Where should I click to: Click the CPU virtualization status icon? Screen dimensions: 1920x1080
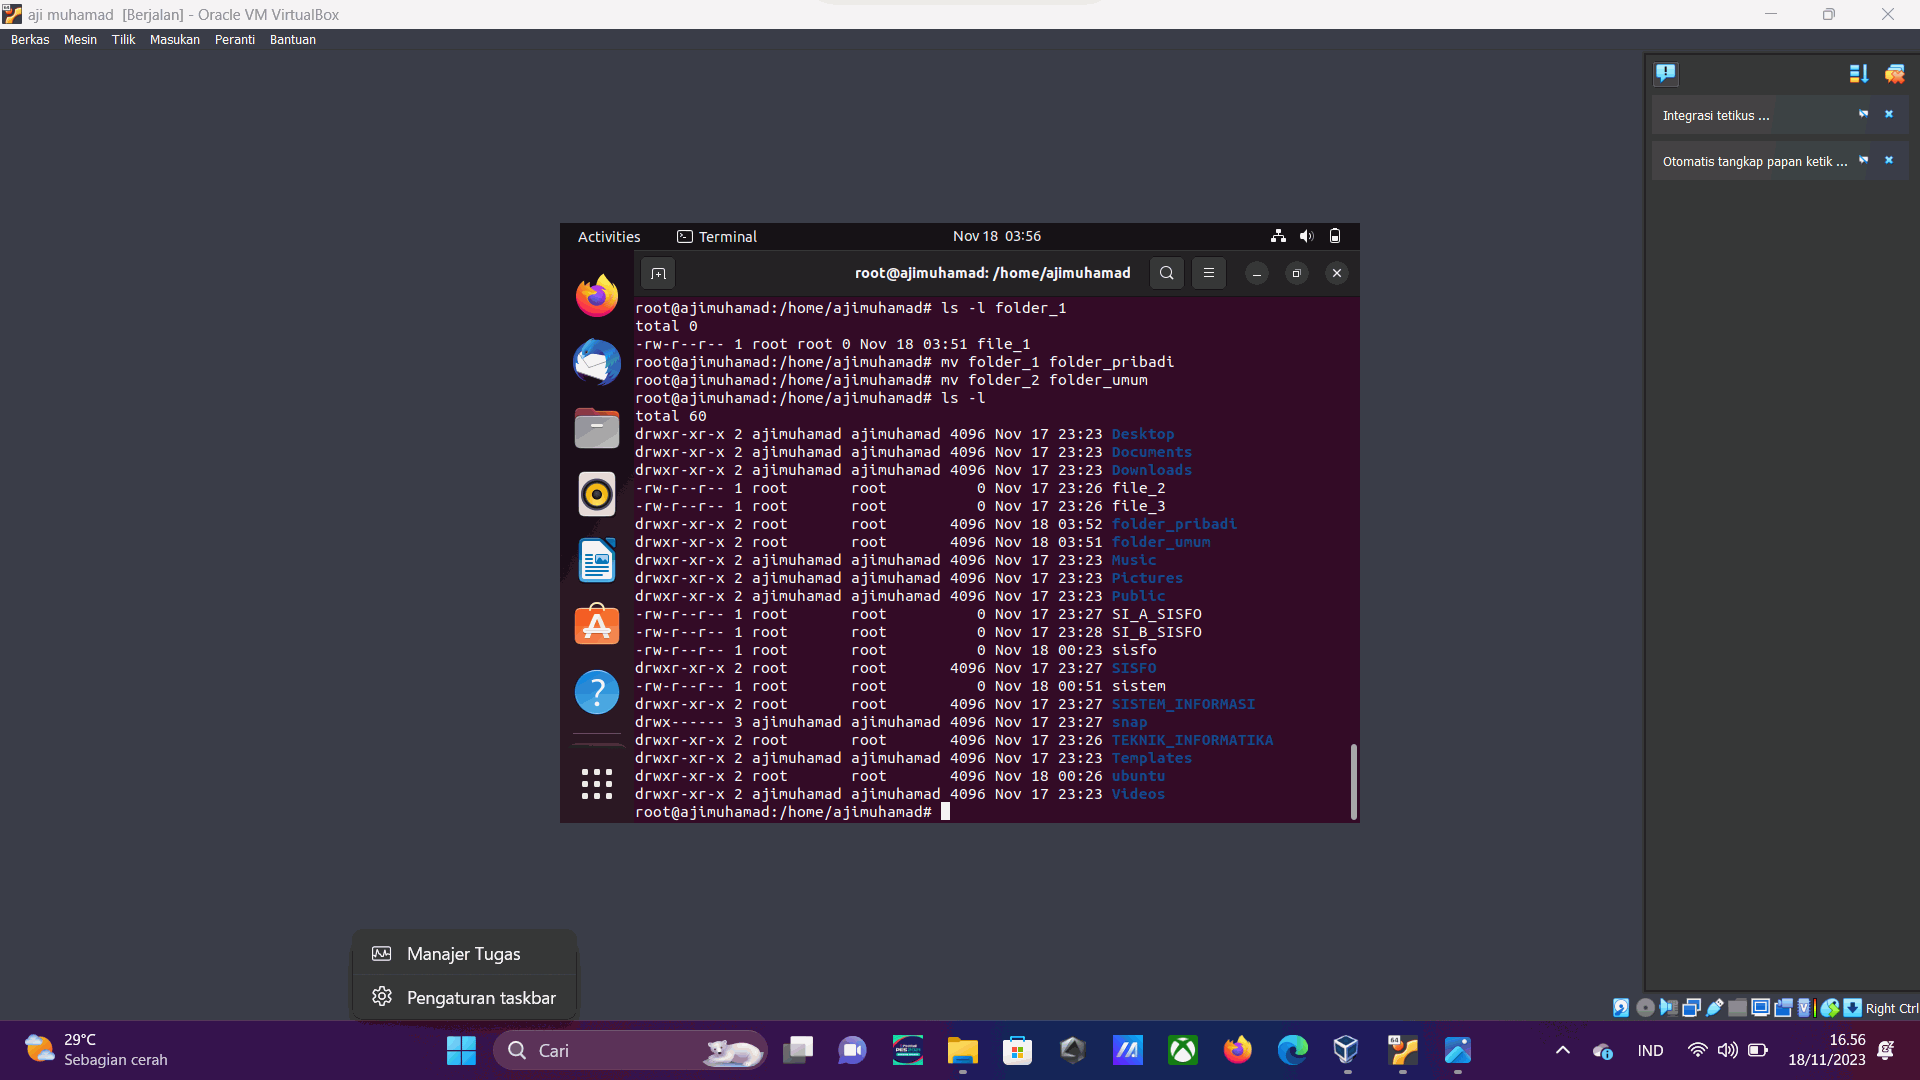coord(1805,1008)
